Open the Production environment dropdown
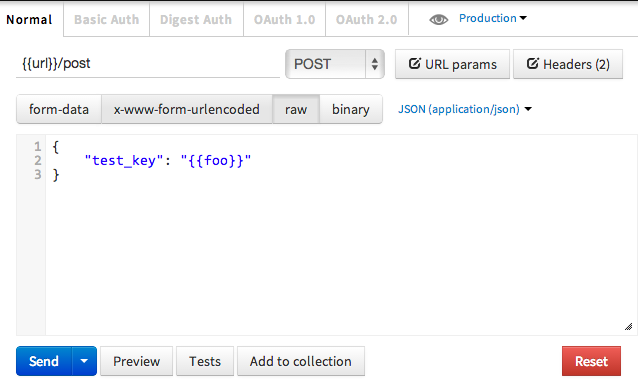The image size is (638, 386). 493,18
